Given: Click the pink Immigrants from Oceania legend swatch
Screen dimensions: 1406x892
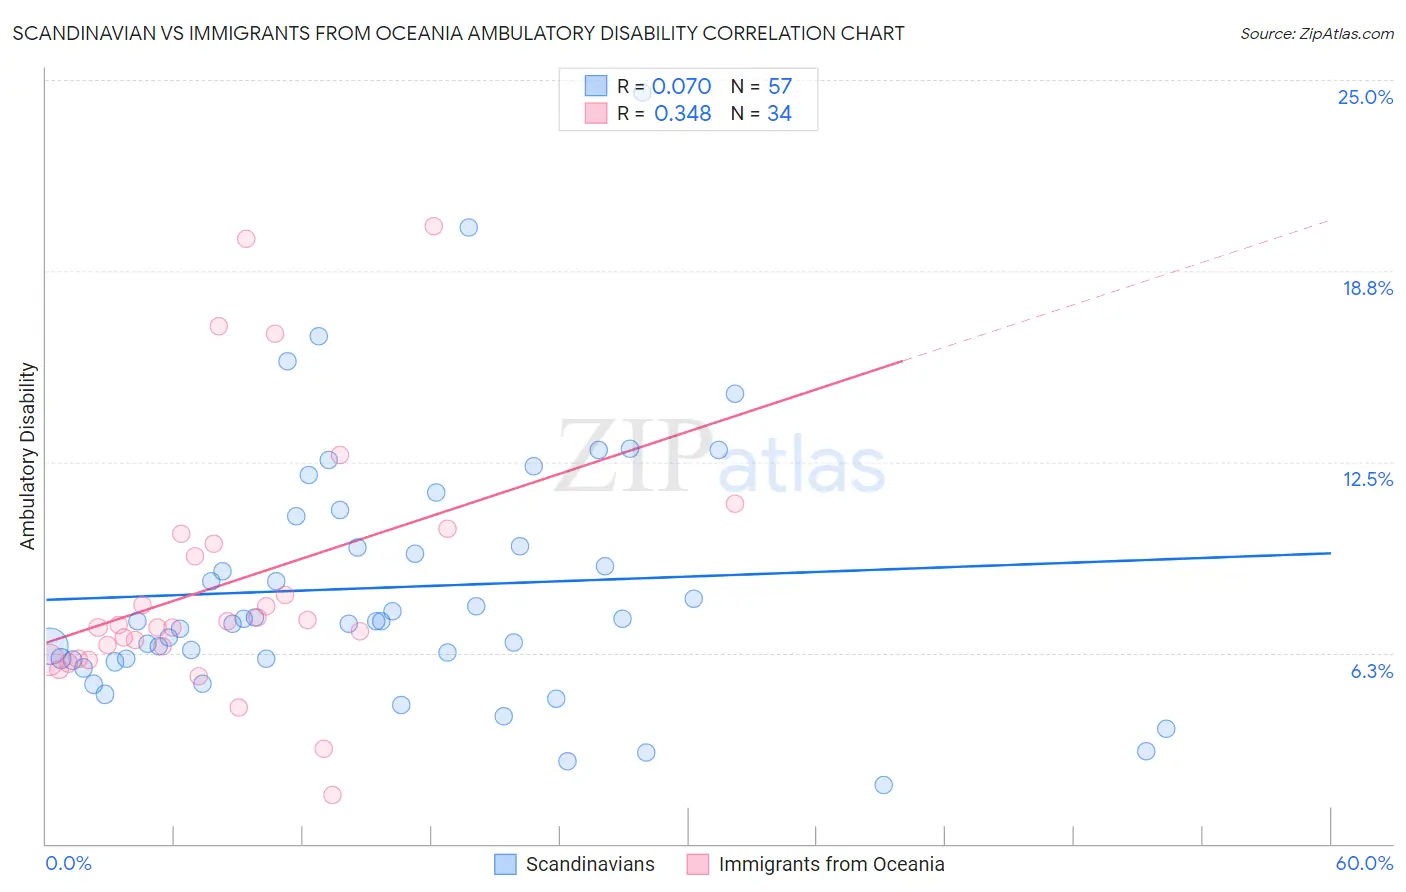Looking at the screenshot, I should click(697, 864).
